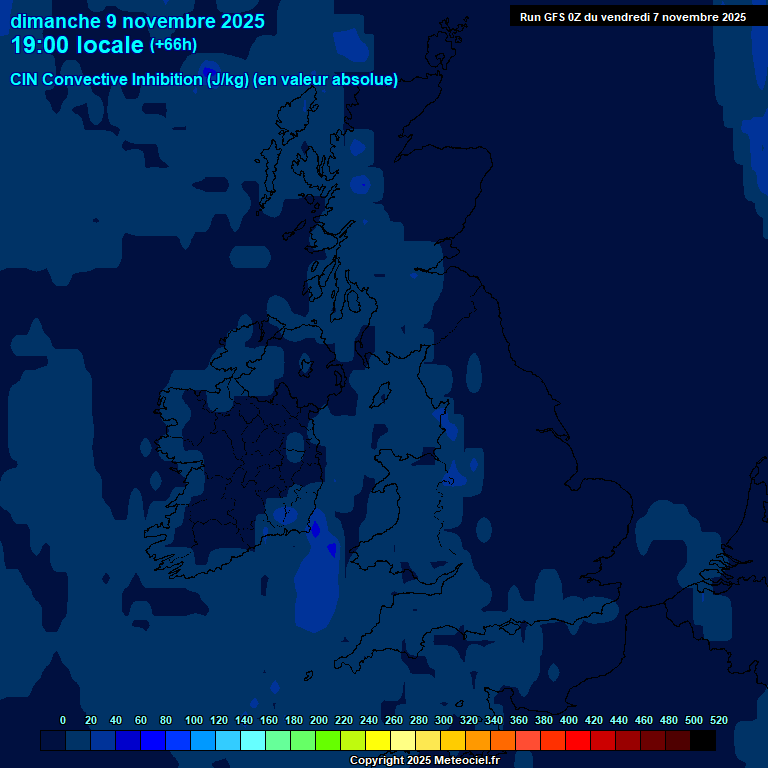The width and height of the screenshot is (768, 768).
Task: Click the darkest navy swatch at legend start
Action: (x=53, y=741)
